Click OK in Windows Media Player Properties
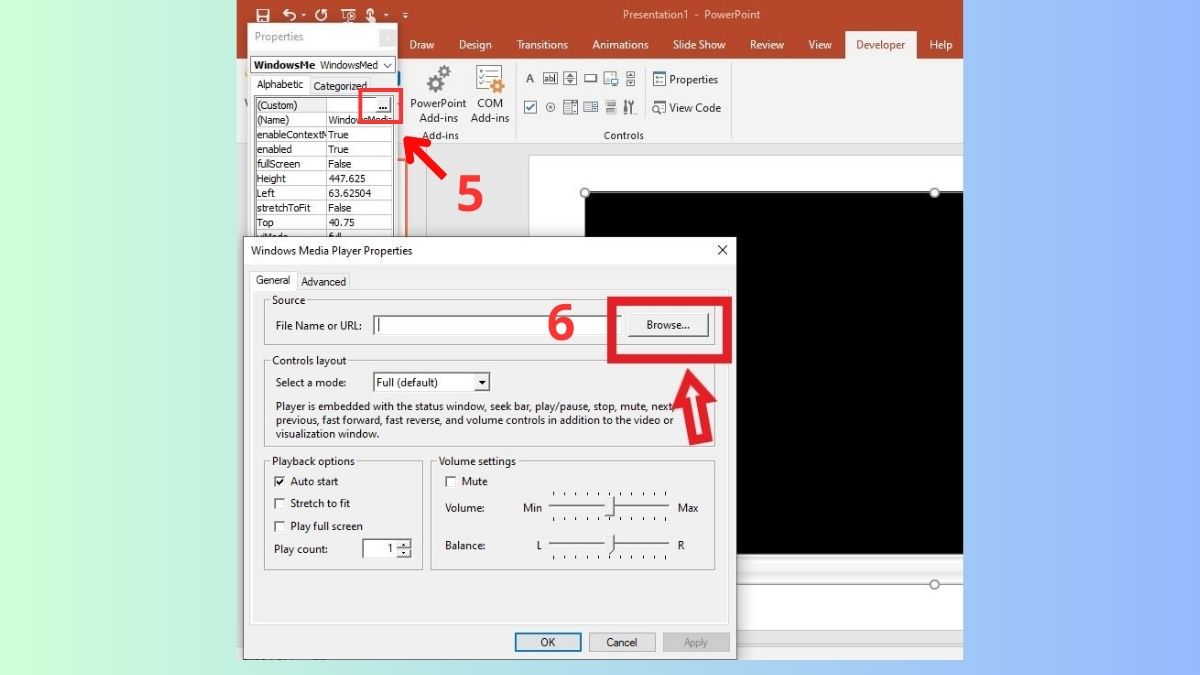The height and width of the screenshot is (675, 1200). click(548, 642)
